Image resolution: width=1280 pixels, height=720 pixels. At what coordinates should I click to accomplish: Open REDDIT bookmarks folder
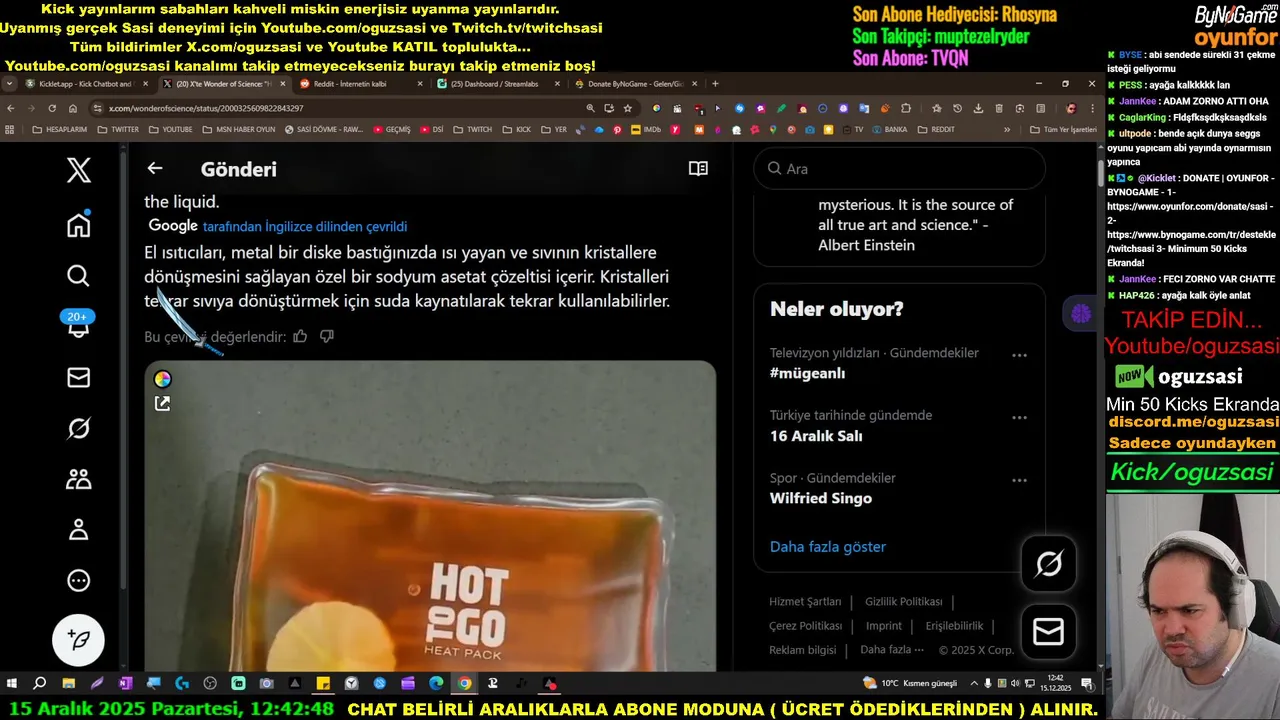click(x=935, y=129)
